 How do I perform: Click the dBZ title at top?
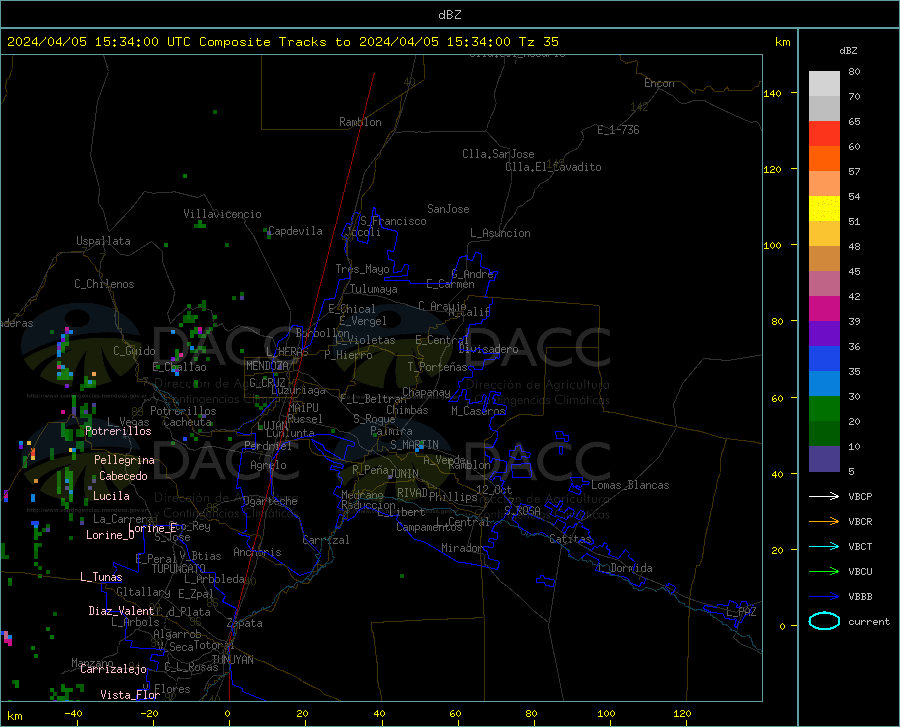449,15
